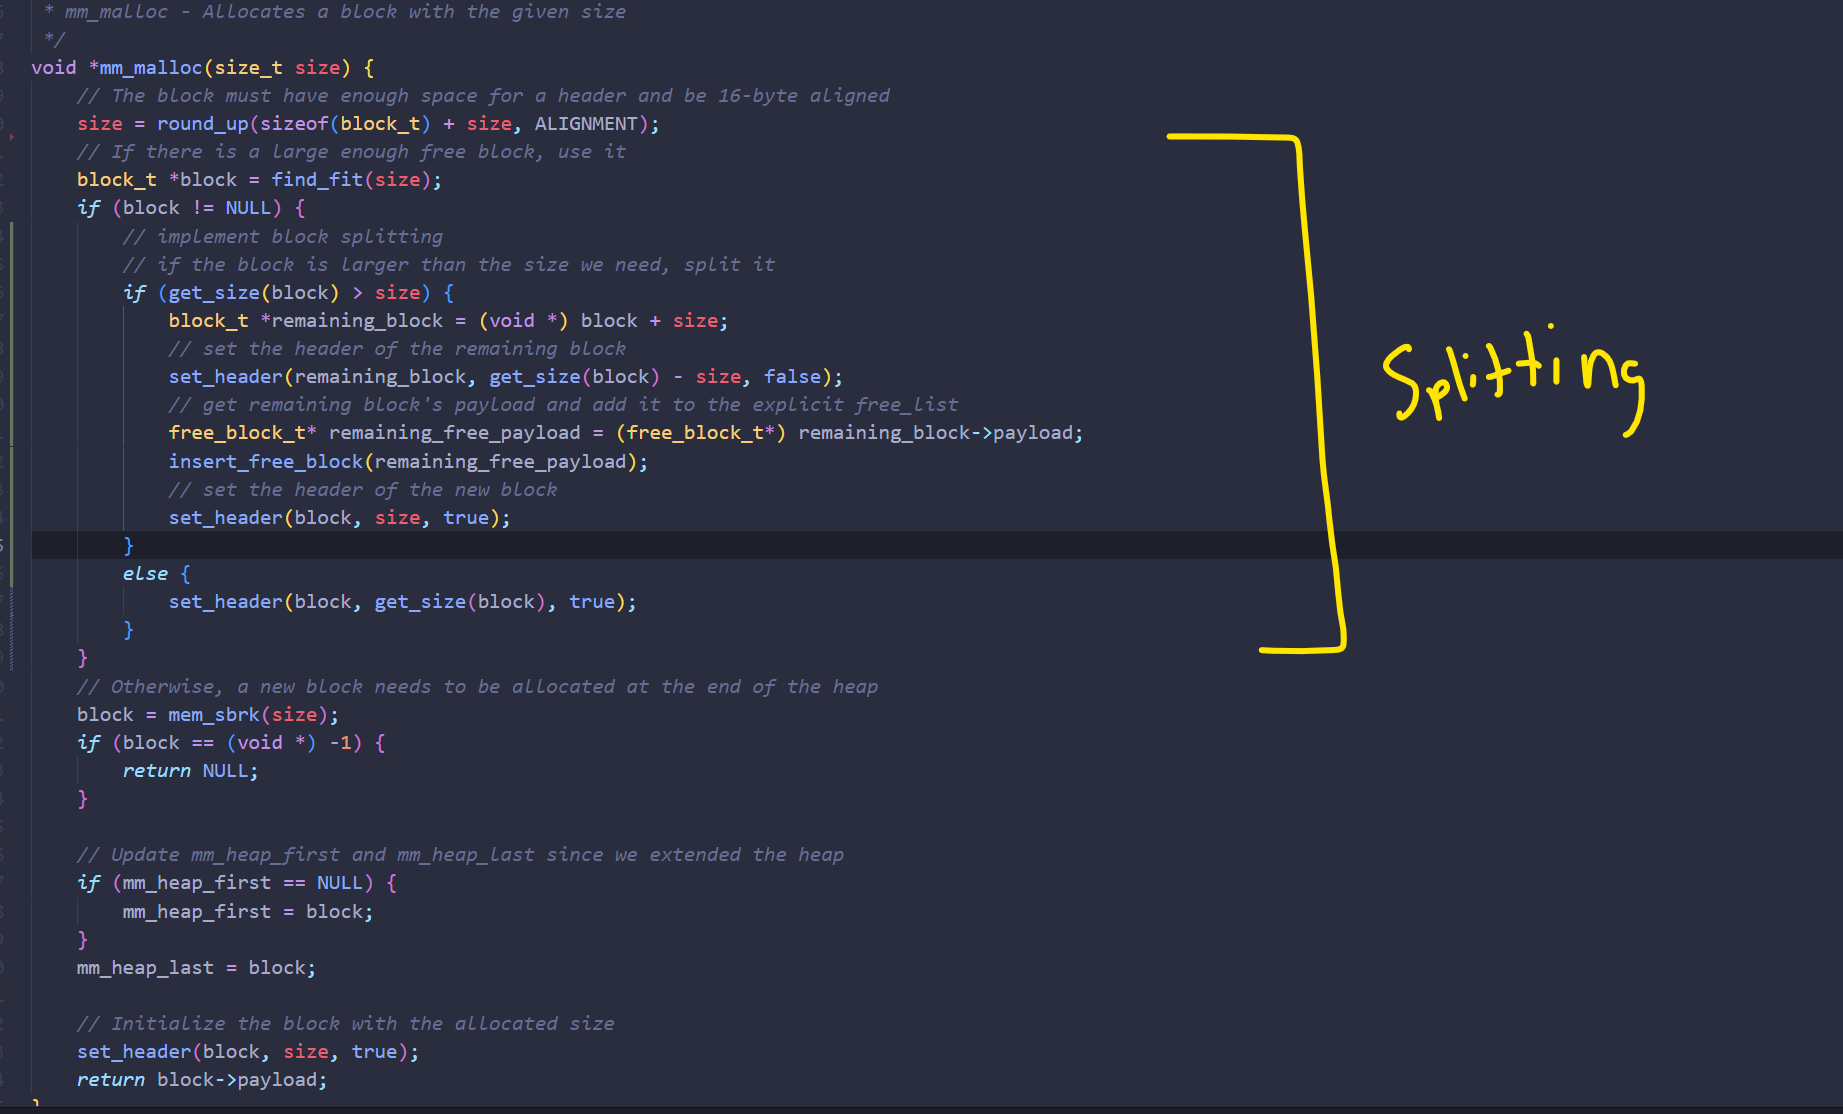Click the ALIGNMENT constant
Image resolution: width=1843 pixels, height=1114 pixels.
(x=585, y=124)
